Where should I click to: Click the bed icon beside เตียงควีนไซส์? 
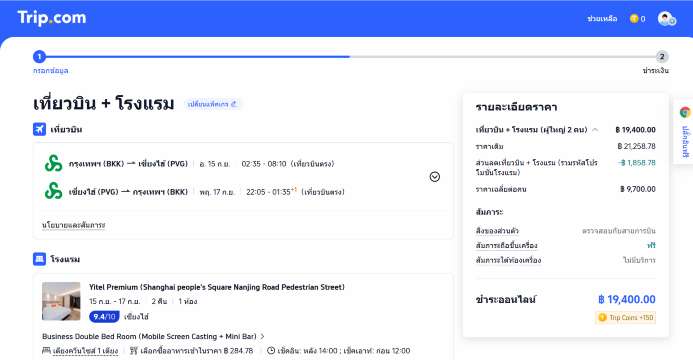tap(46, 351)
